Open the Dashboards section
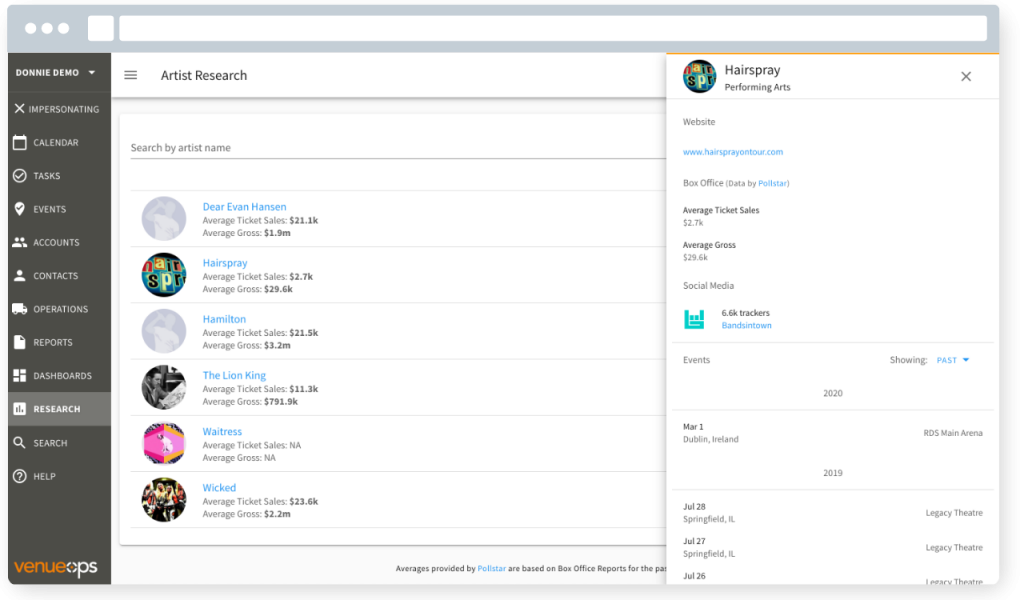Viewport: 1024px width, 600px height. click(x=62, y=376)
